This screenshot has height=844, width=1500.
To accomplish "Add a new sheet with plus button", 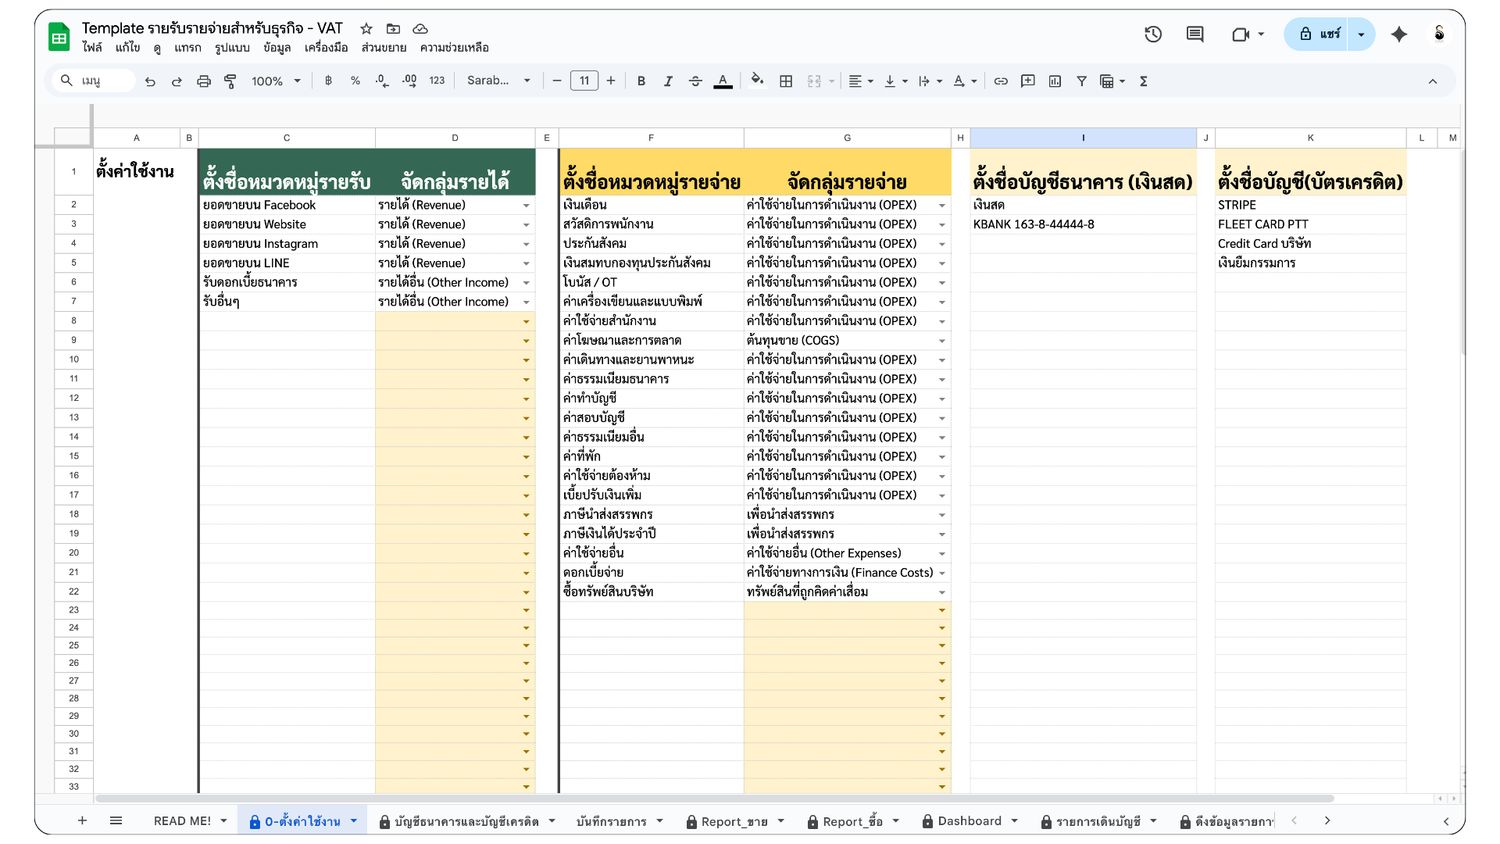I will coord(82,821).
